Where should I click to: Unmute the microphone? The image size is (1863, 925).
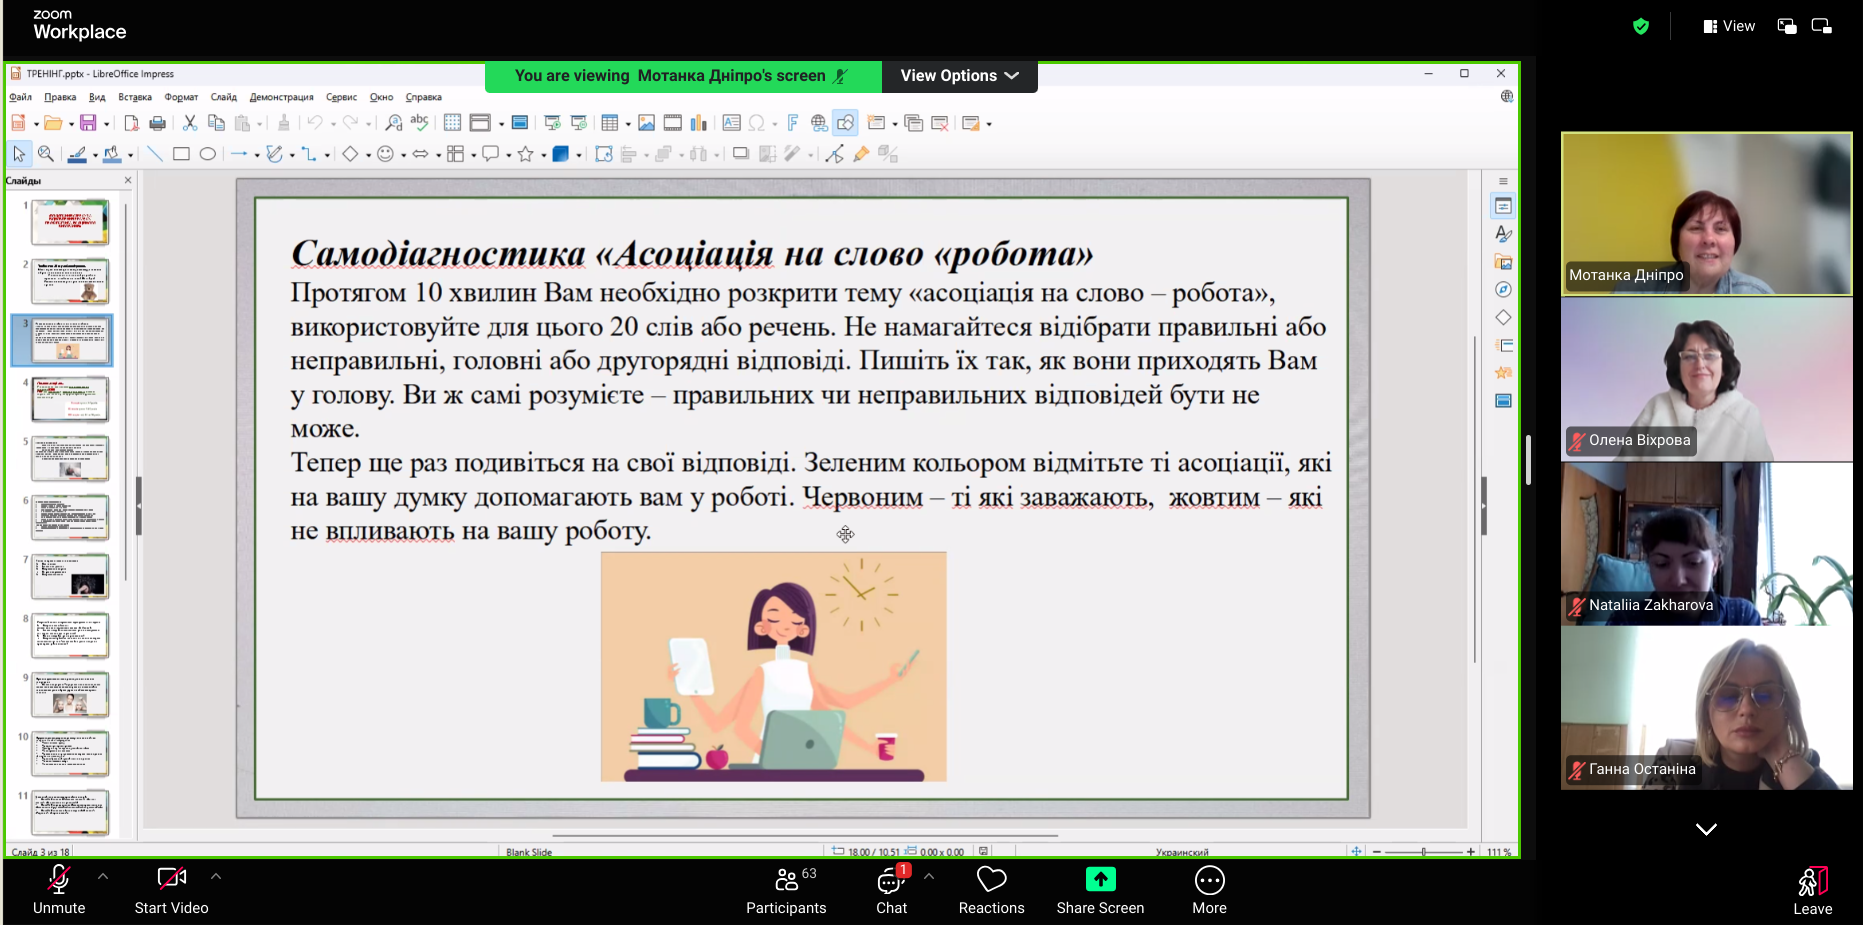59,889
